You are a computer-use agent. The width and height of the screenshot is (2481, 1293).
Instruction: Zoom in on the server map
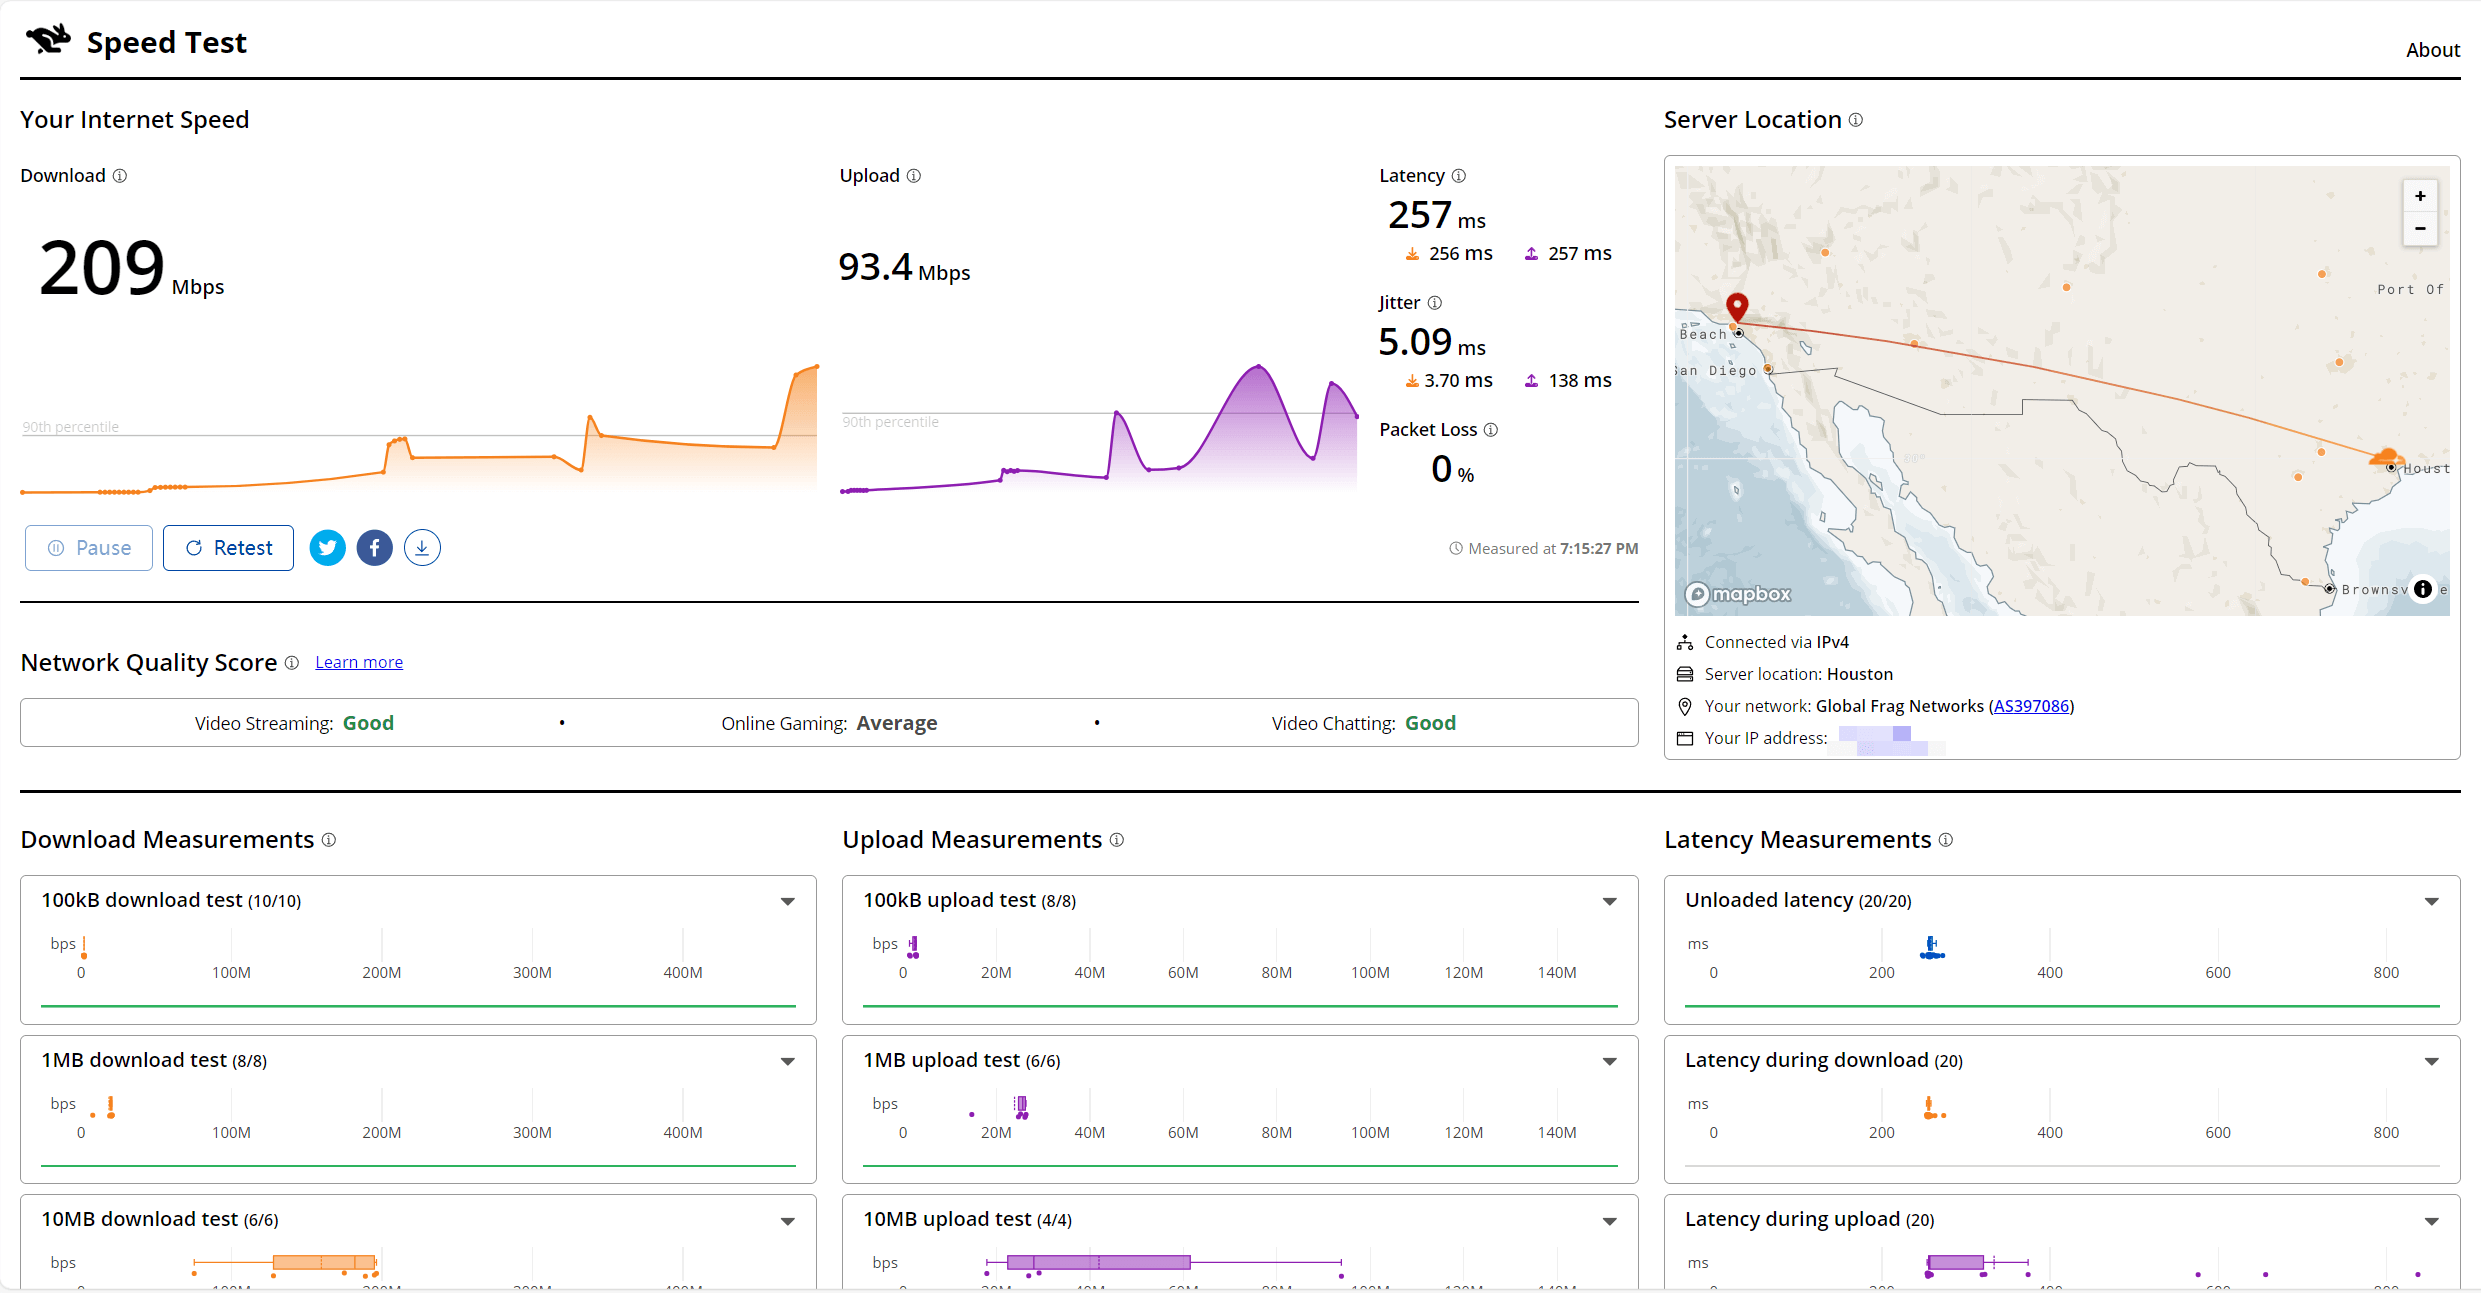tap(2420, 196)
